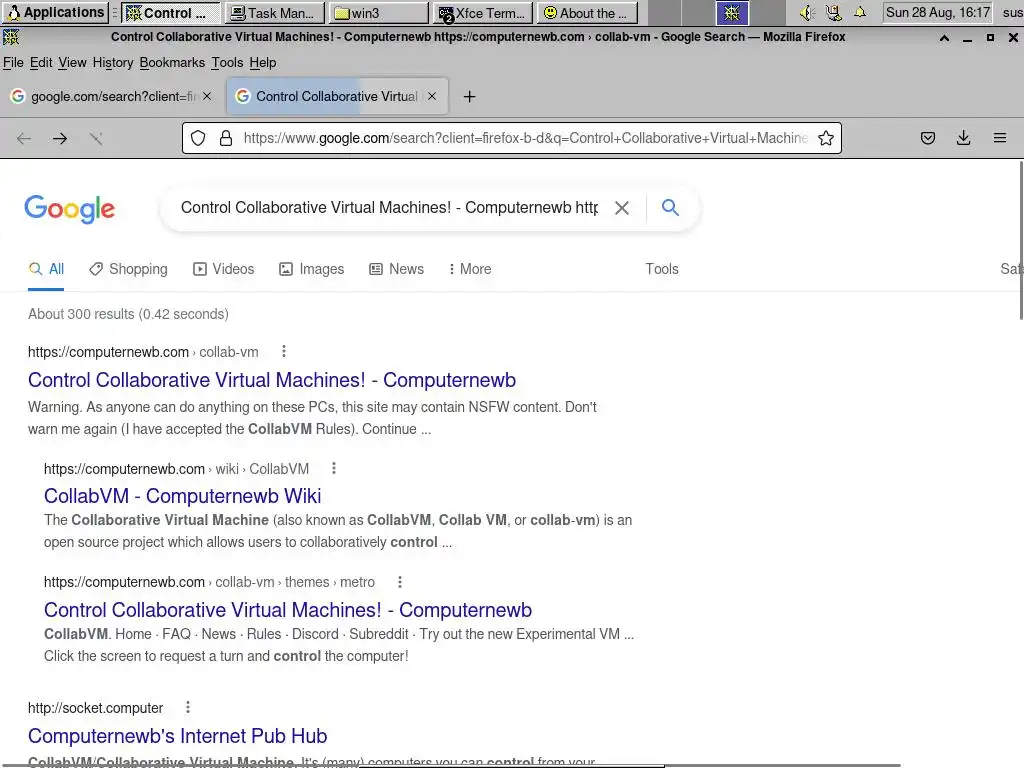Click the clock showing Sun 28 Aug

click(938, 12)
